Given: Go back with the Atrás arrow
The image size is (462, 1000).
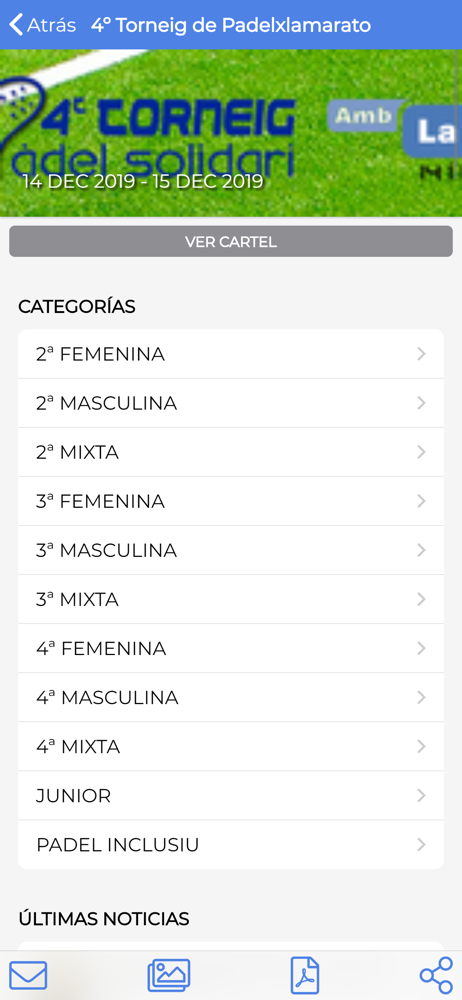Looking at the screenshot, I should (x=16, y=25).
